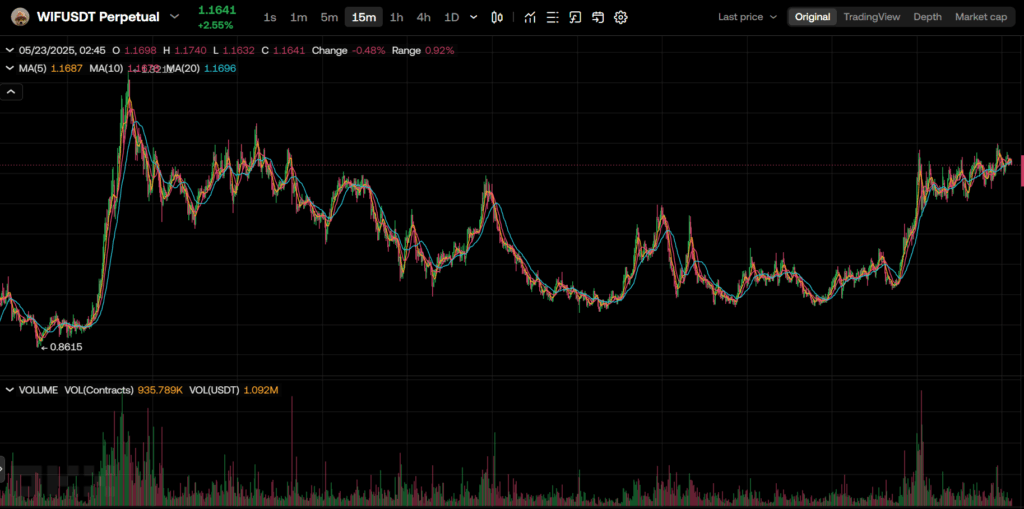The height and width of the screenshot is (509, 1024).
Task: Switch to the Original chart view
Action: [x=812, y=17]
